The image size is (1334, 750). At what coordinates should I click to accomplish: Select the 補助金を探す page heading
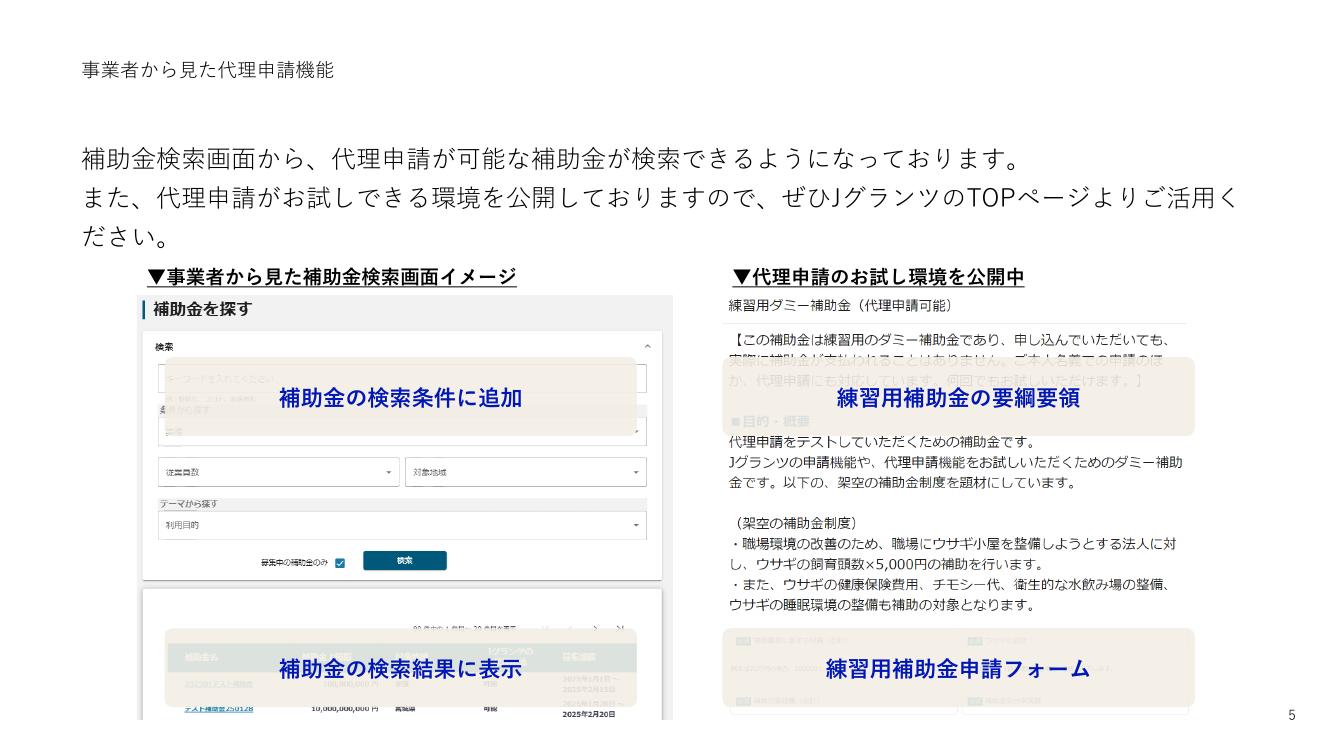[x=203, y=309]
